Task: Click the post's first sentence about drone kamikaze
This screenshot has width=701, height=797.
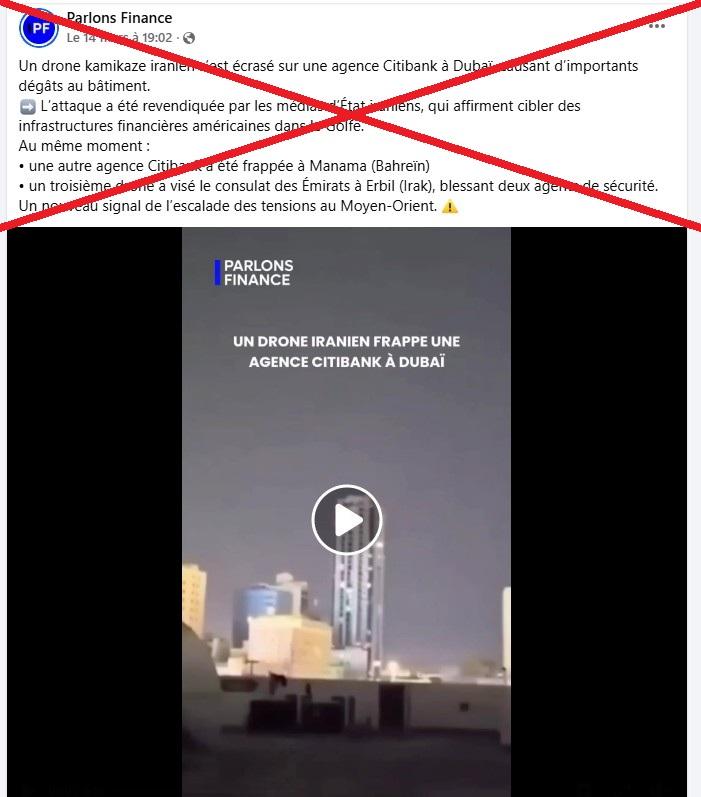Action: 328,76
